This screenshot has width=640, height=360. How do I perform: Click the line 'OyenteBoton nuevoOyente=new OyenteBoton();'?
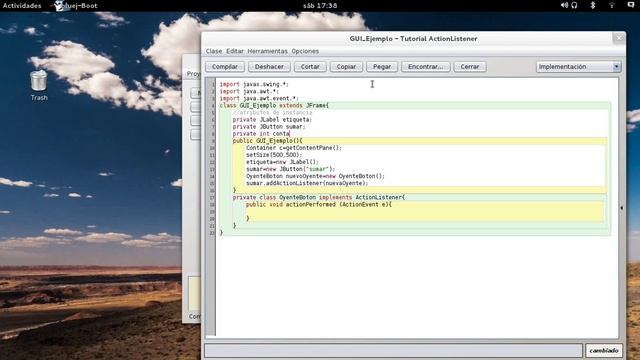[315, 176]
